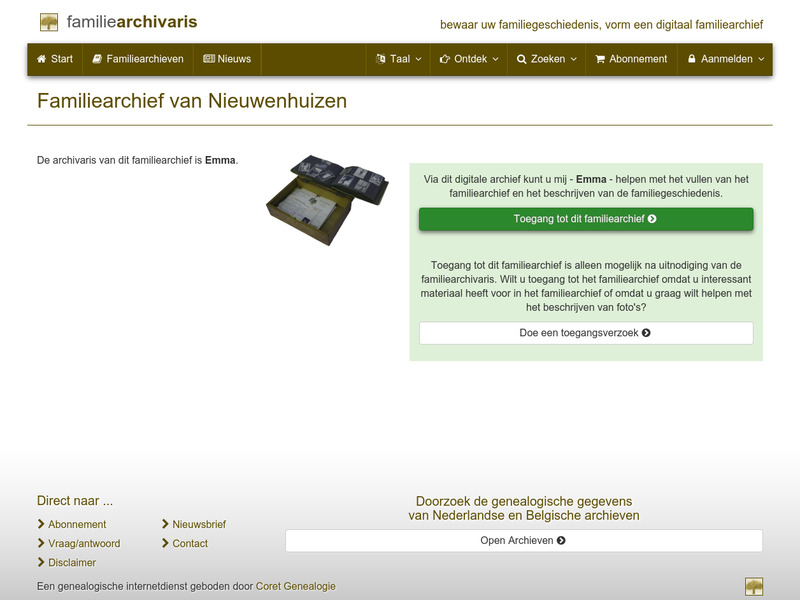Click the magnifier icon next to Zoeken

pyautogui.click(x=524, y=59)
